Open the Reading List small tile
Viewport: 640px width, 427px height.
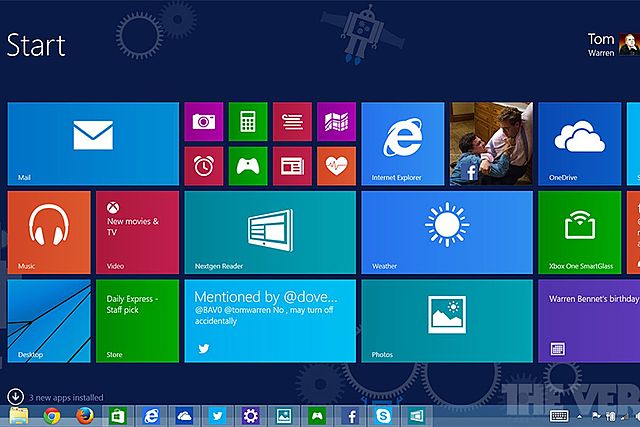point(292,121)
